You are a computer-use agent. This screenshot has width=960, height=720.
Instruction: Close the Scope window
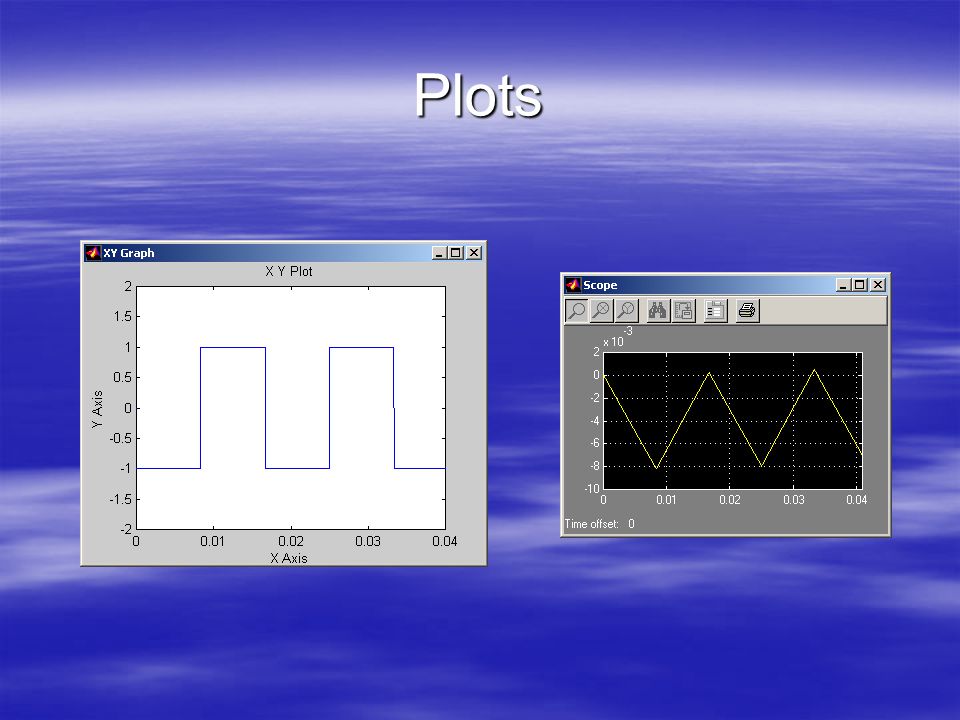[878, 285]
